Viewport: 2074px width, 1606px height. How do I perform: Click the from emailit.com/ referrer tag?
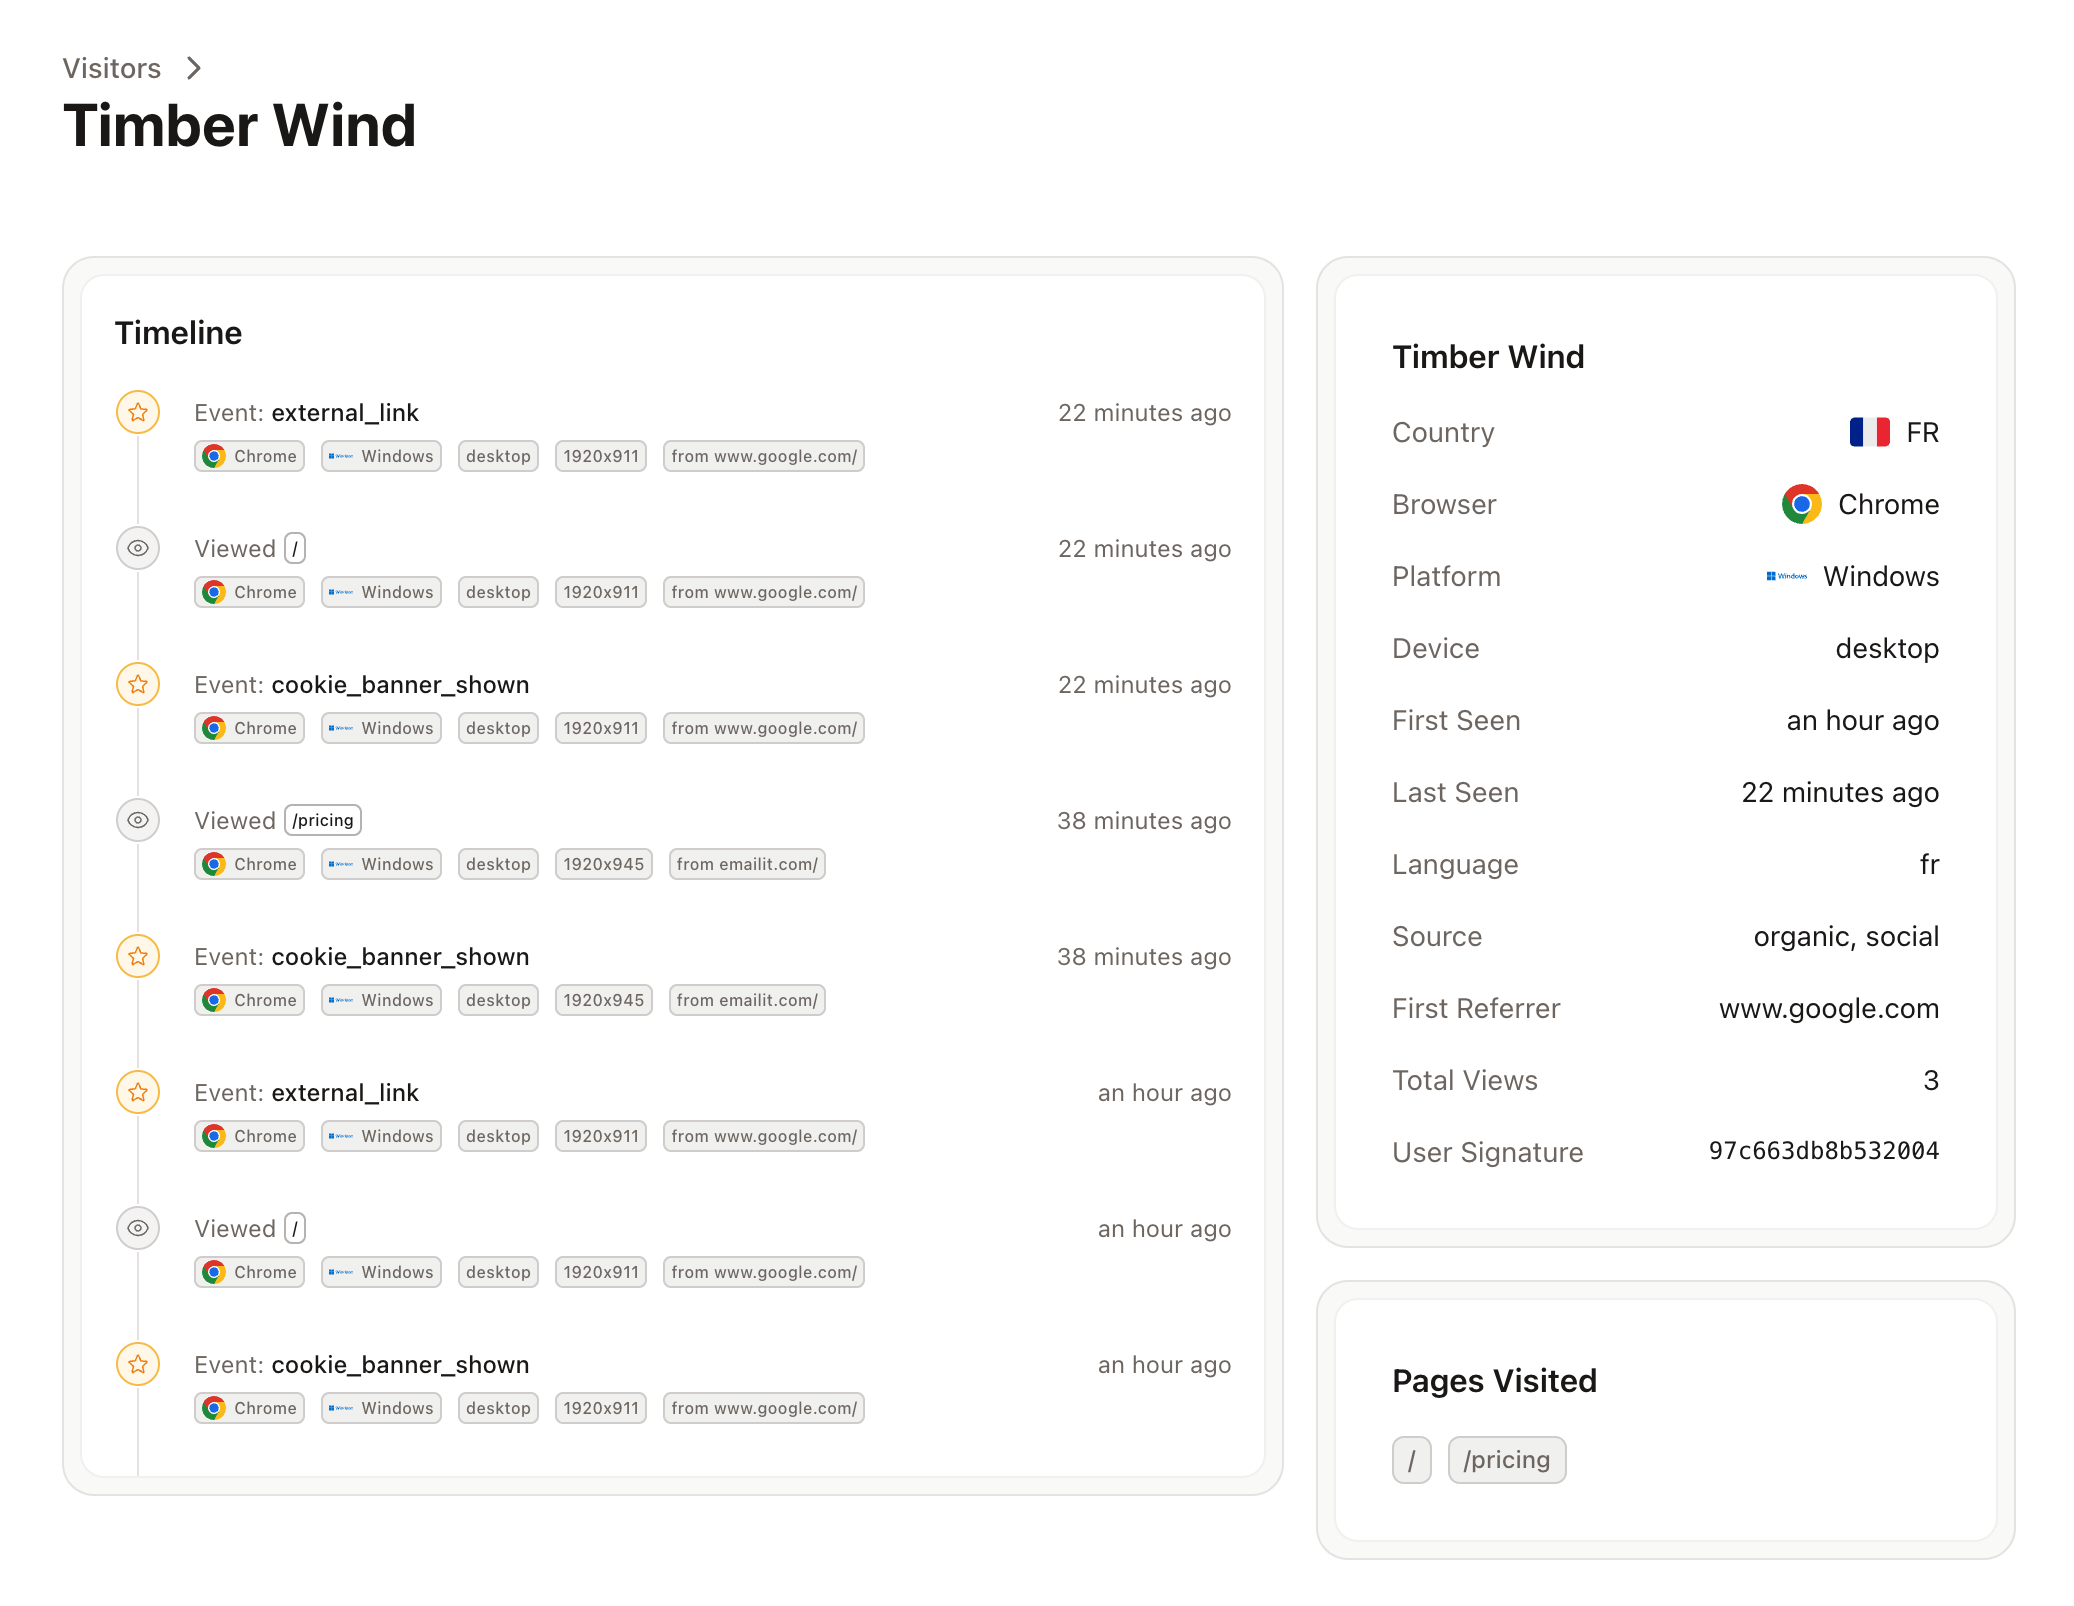(746, 863)
